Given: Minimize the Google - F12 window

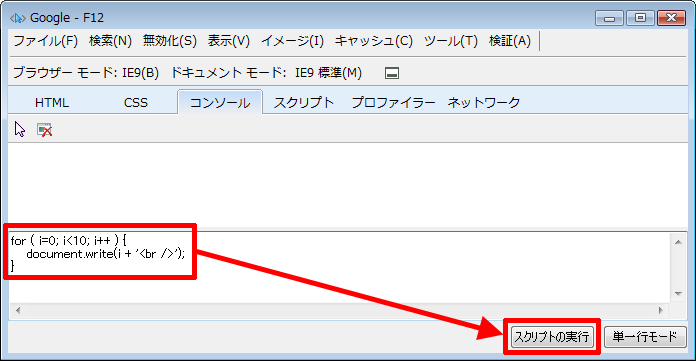Looking at the screenshot, I should click(609, 18).
